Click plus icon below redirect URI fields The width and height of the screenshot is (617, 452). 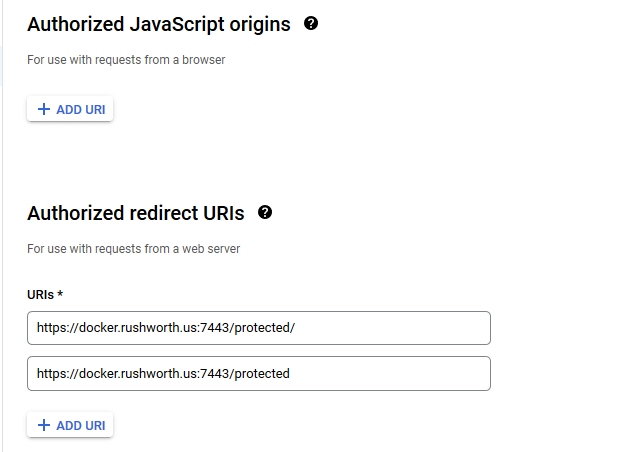click(44, 425)
